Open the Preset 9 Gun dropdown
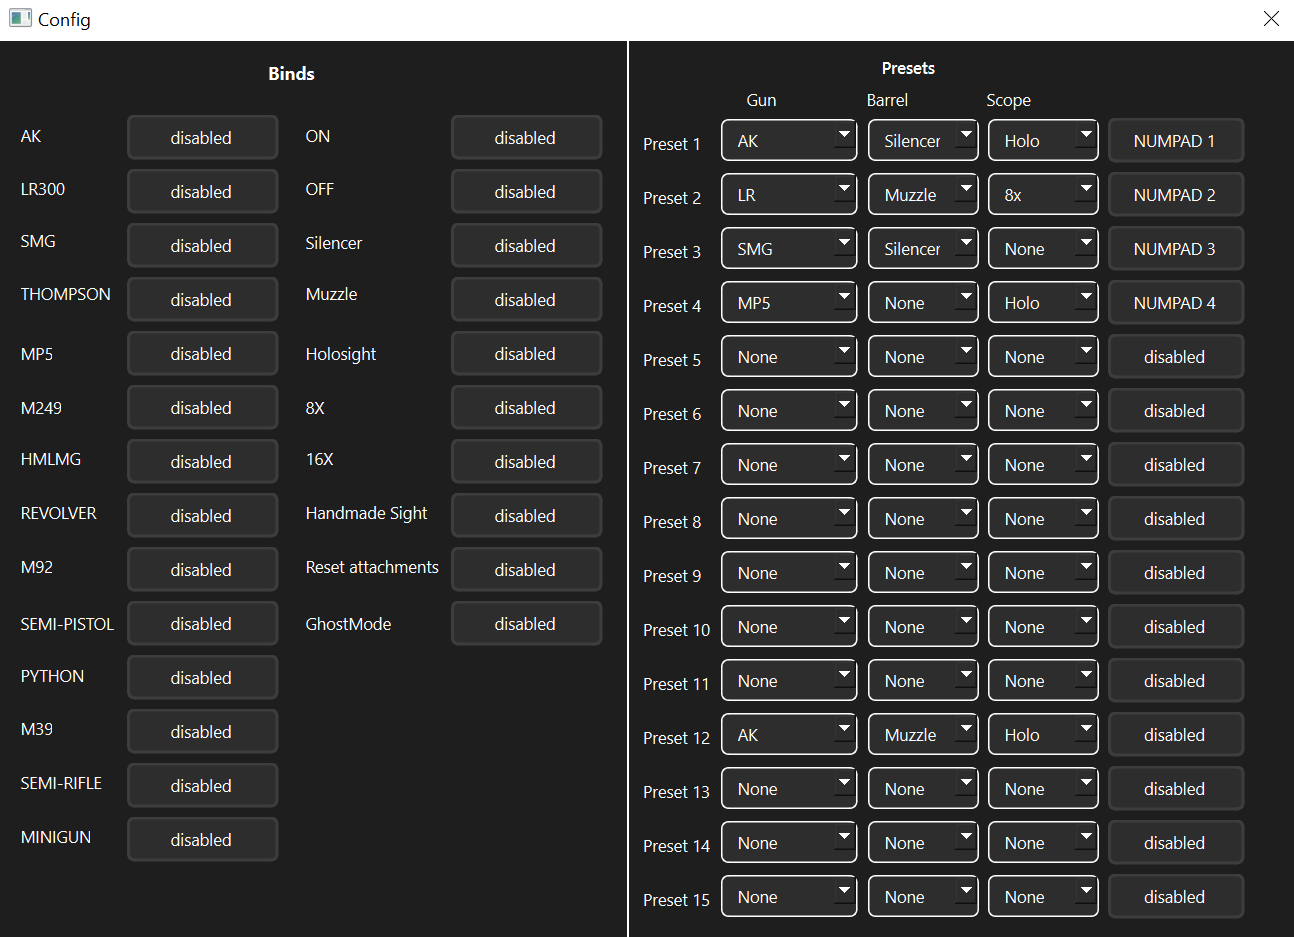This screenshot has width=1294, height=937. pos(789,572)
